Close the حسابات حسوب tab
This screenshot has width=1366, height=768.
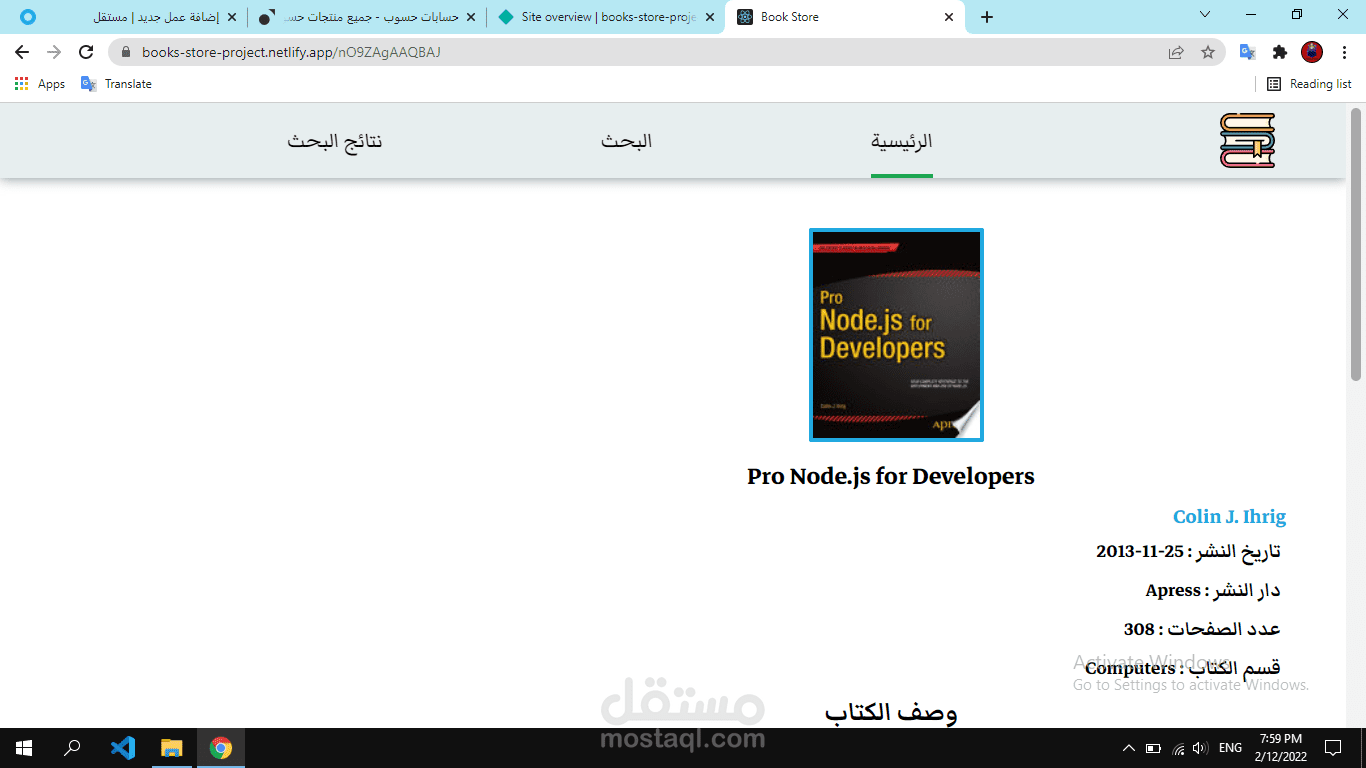tap(470, 17)
